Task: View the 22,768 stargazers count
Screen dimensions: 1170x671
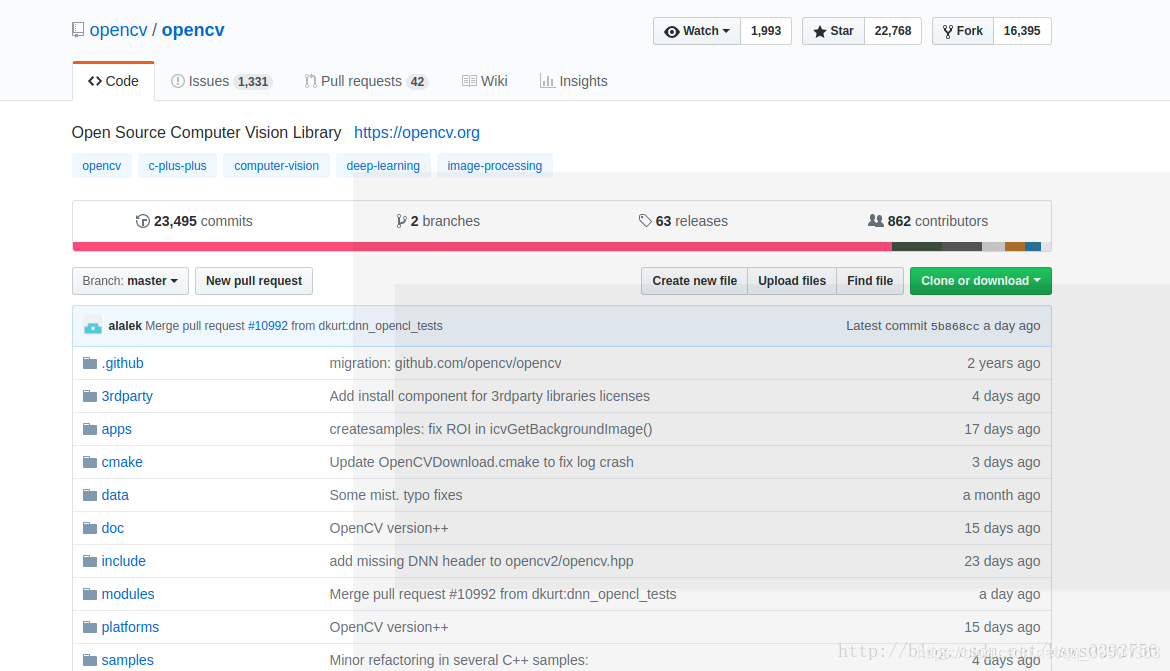Action: 892,31
